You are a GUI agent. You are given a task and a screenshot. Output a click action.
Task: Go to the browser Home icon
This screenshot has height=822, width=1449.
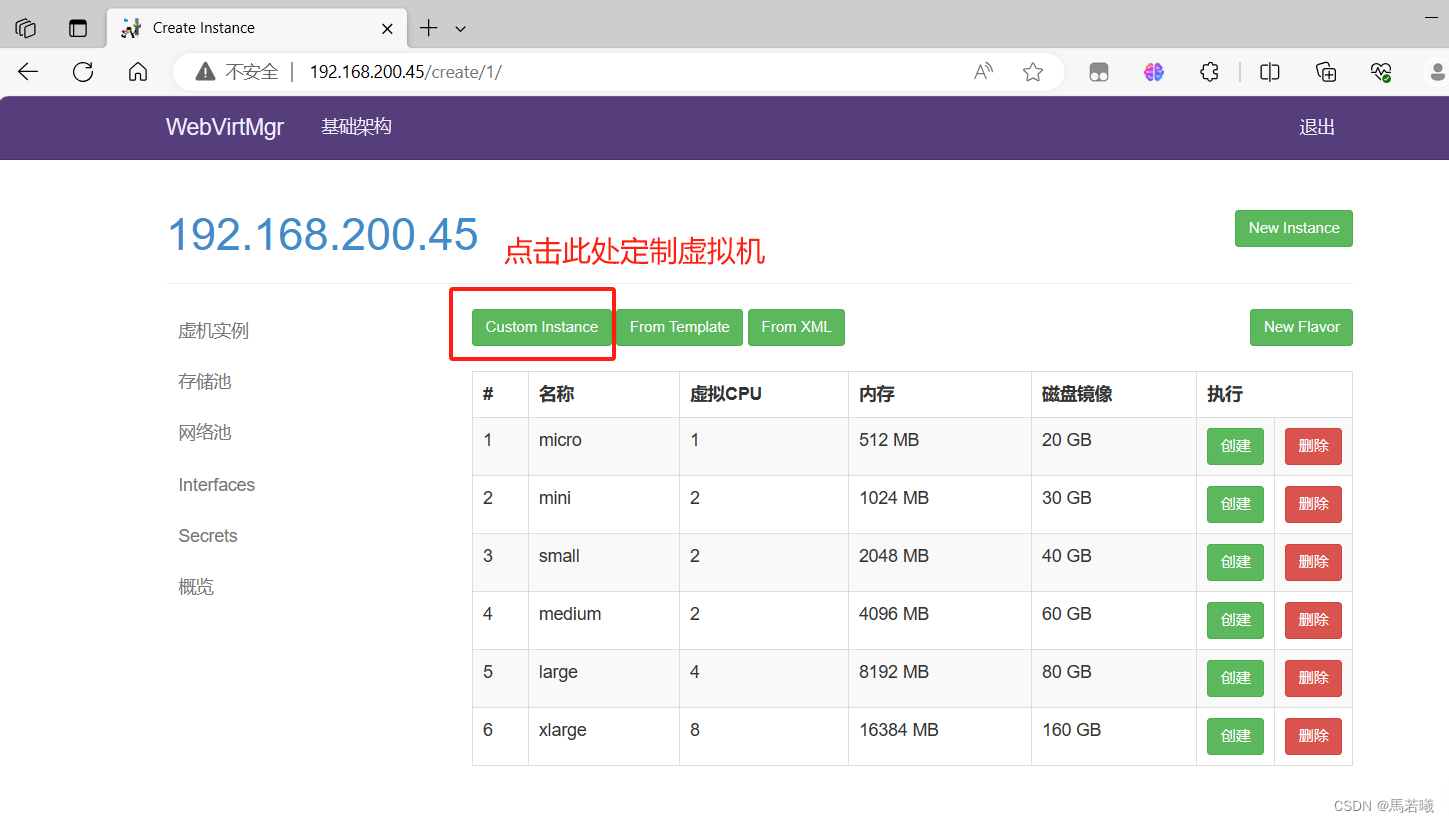point(138,72)
